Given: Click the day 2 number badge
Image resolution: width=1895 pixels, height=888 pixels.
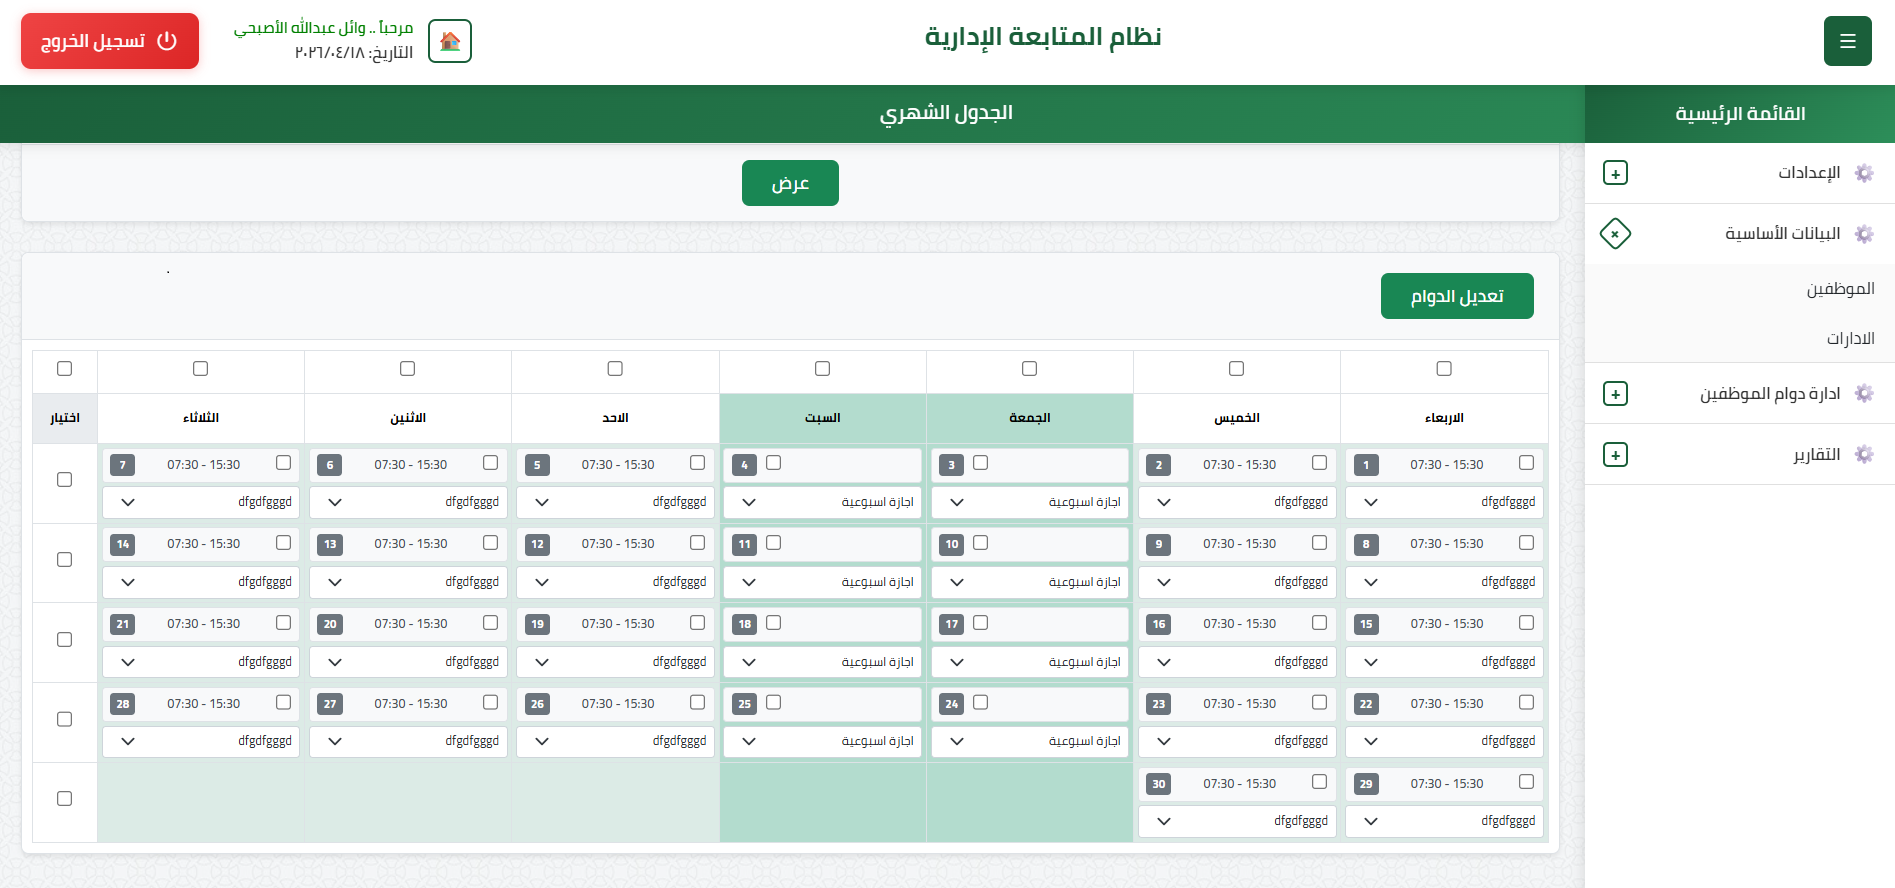Looking at the screenshot, I should [1159, 465].
